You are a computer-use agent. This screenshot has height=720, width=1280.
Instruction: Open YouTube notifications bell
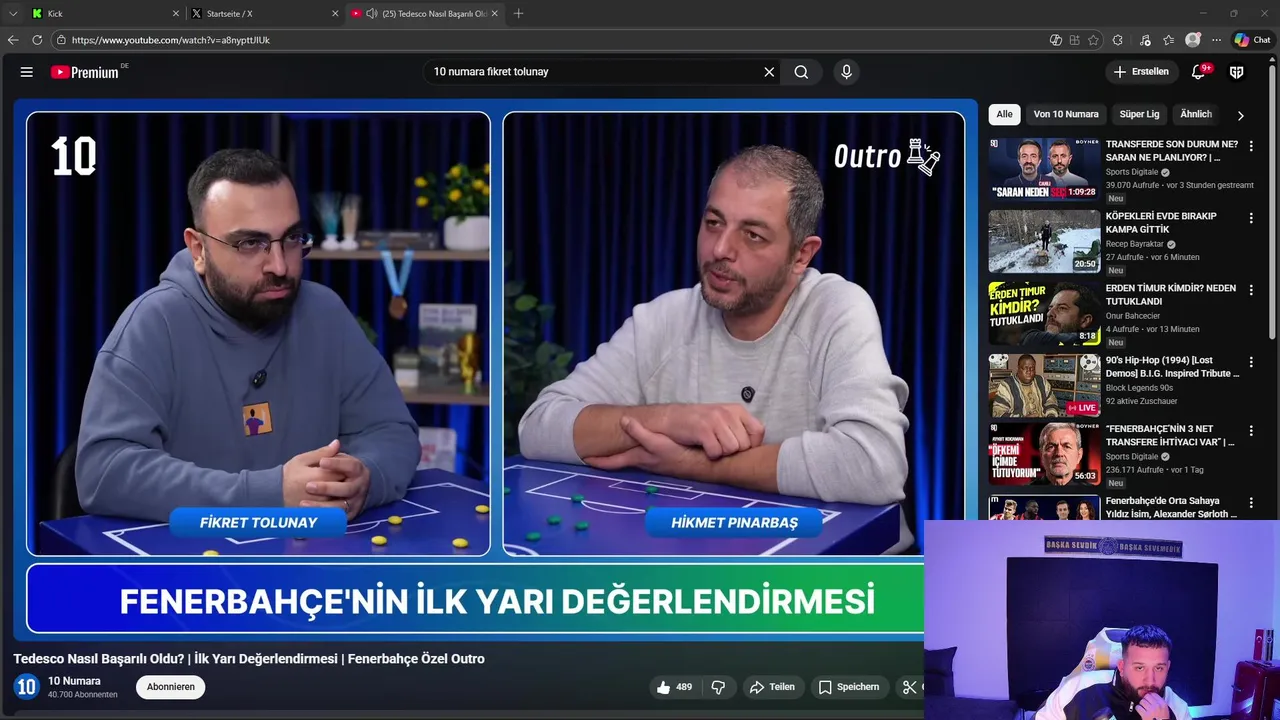1199,72
